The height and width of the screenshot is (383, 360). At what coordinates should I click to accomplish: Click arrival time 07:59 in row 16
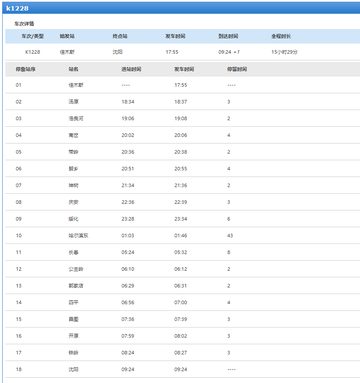[x=128, y=336]
